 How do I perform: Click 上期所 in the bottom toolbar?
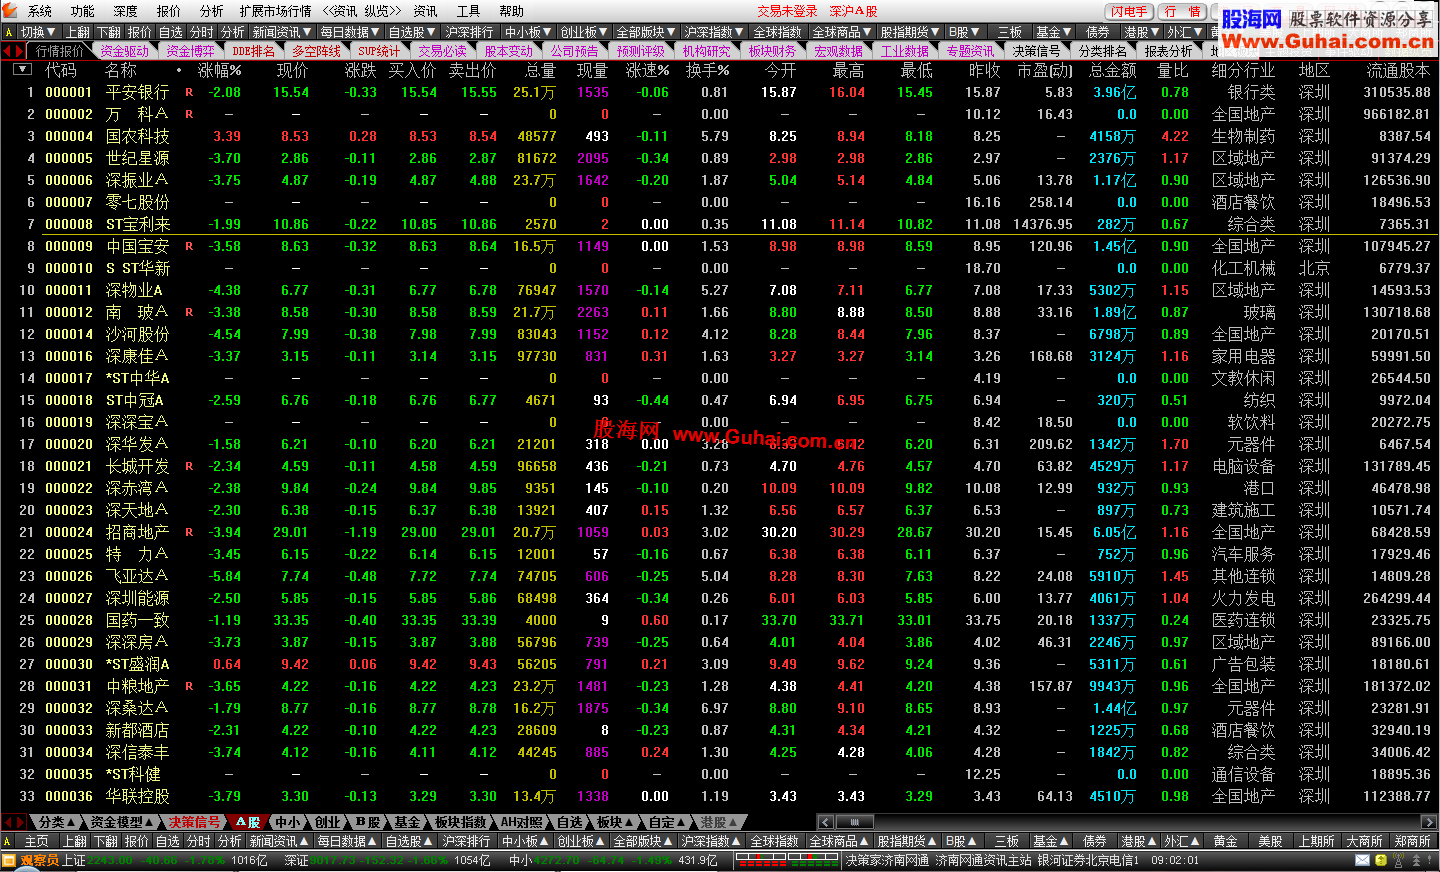point(1318,841)
